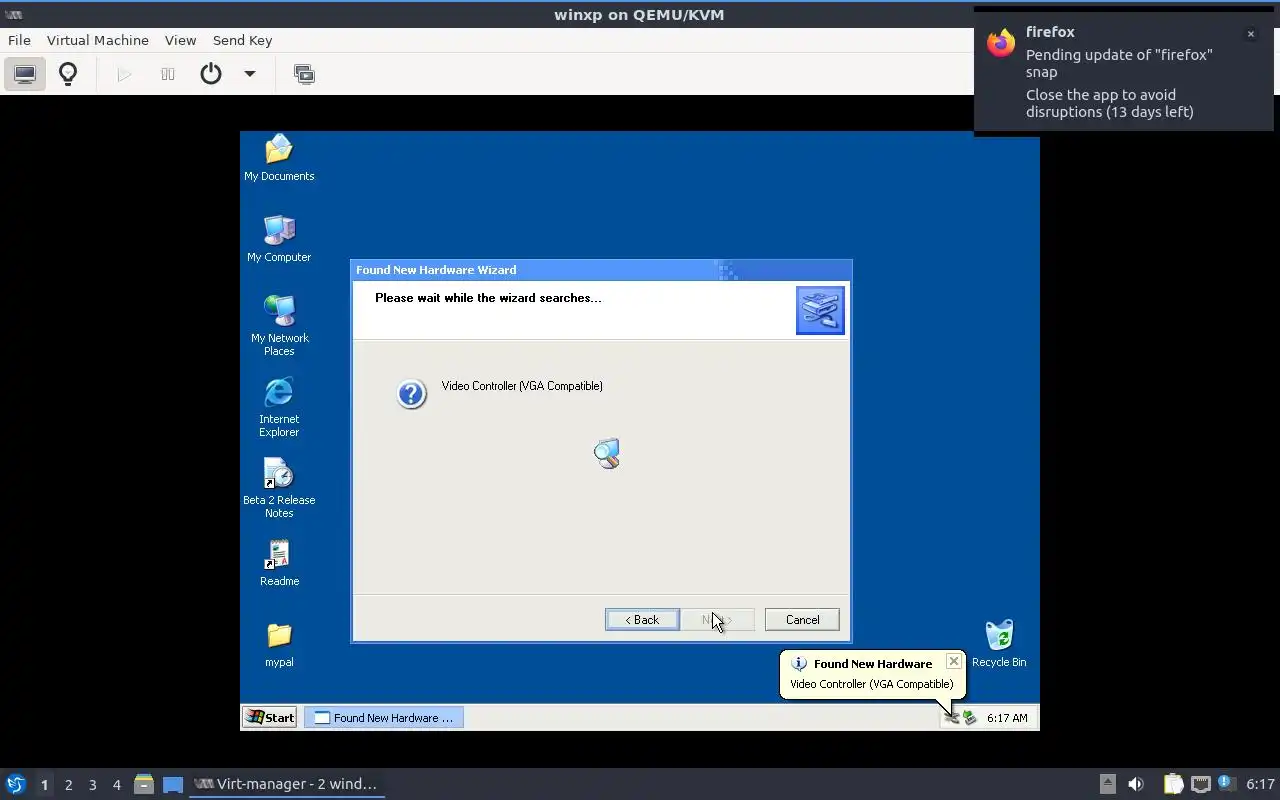This screenshot has height=800, width=1280.
Task: Click the host panel clock 6:17
Action: (x=1260, y=784)
